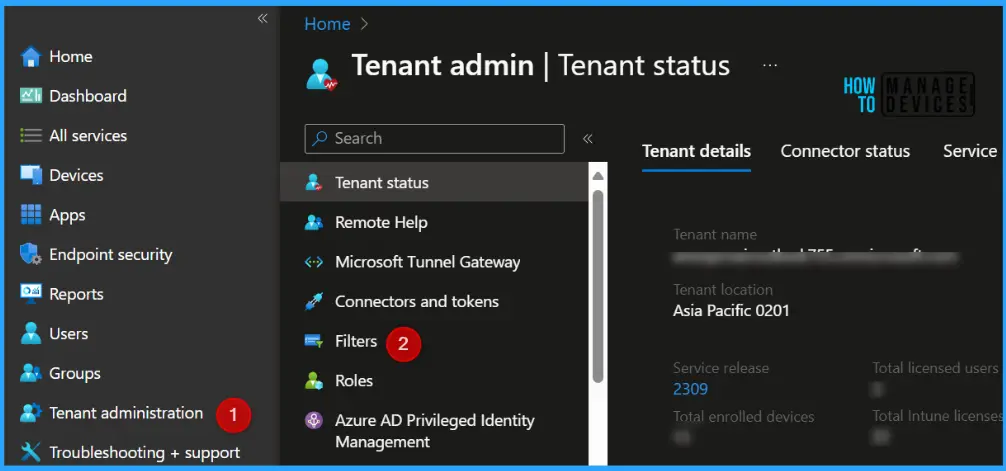The height and width of the screenshot is (471, 1006).
Task: Click the breadcrumb chevron after Home
Action: coord(364,24)
